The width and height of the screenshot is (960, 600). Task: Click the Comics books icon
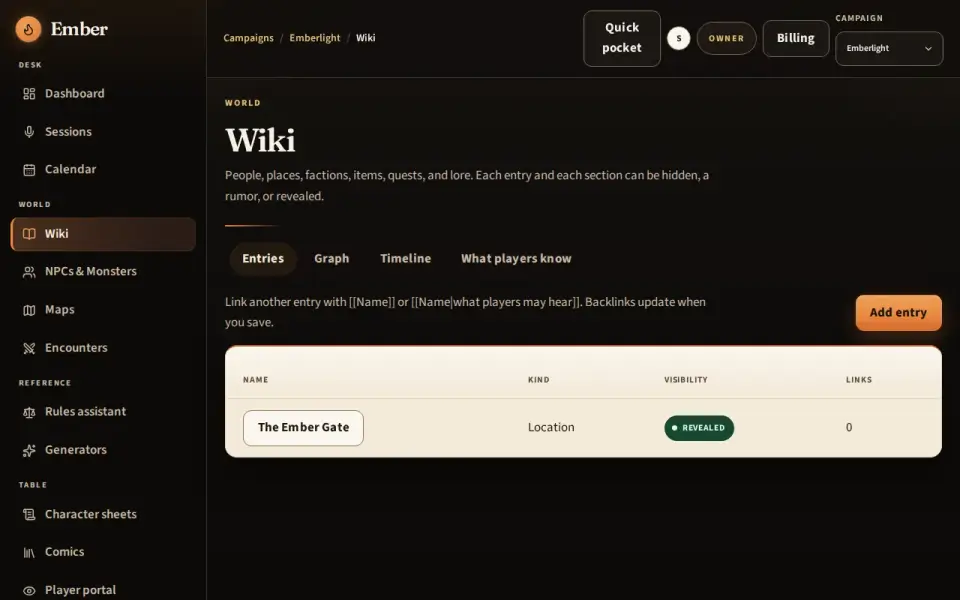[x=29, y=552]
